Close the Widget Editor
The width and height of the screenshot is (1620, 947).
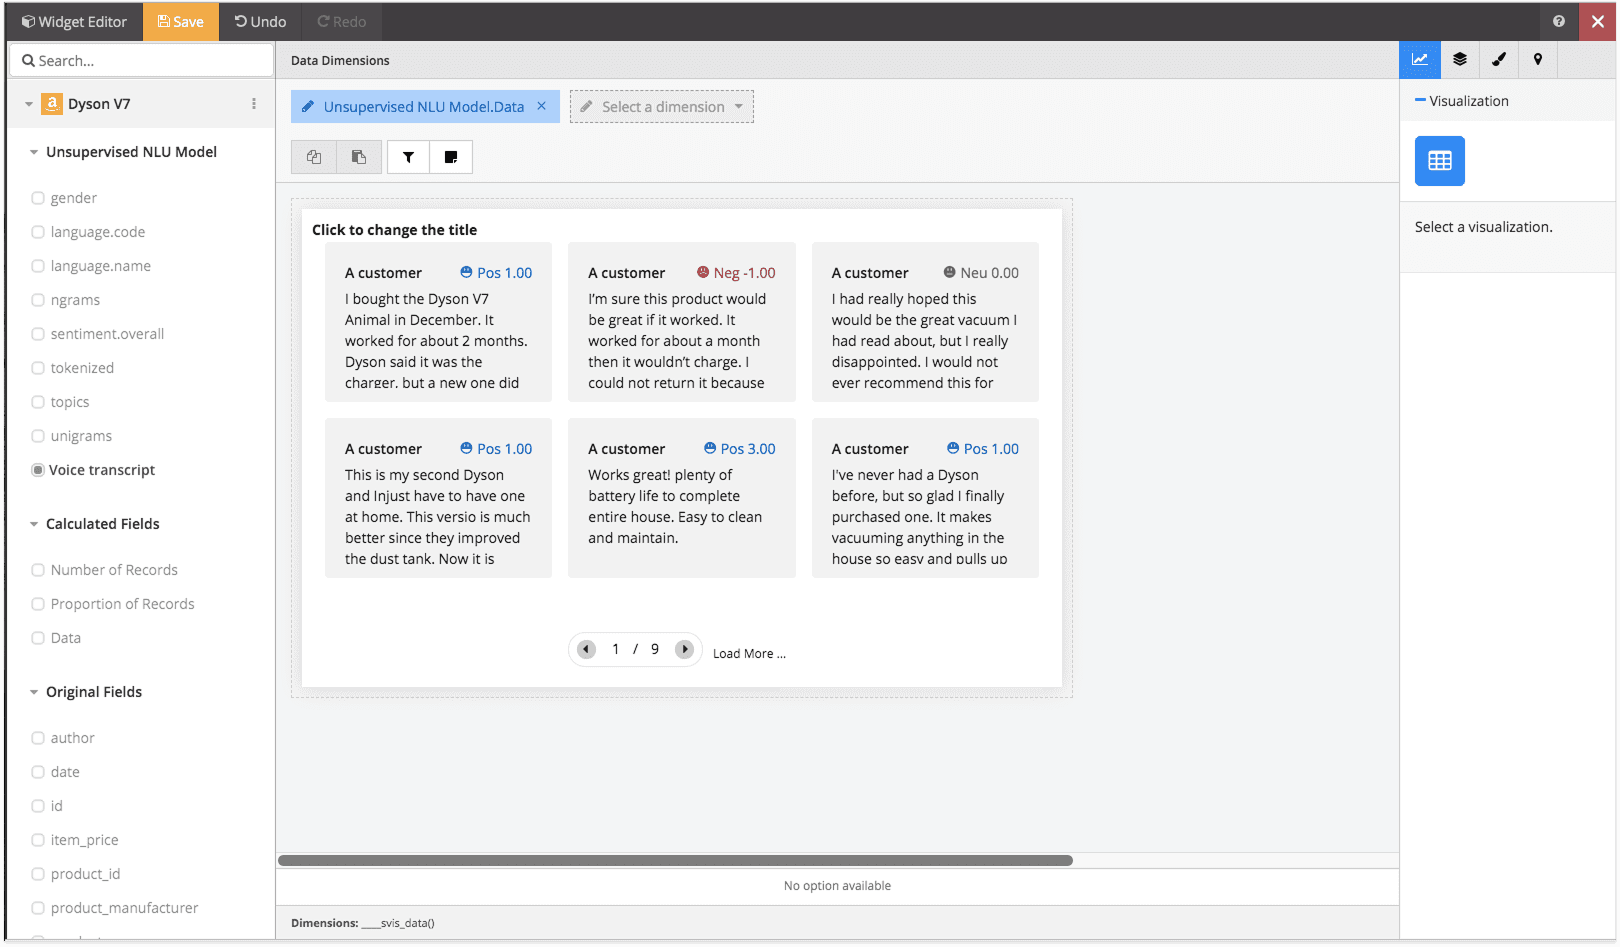click(1598, 21)
